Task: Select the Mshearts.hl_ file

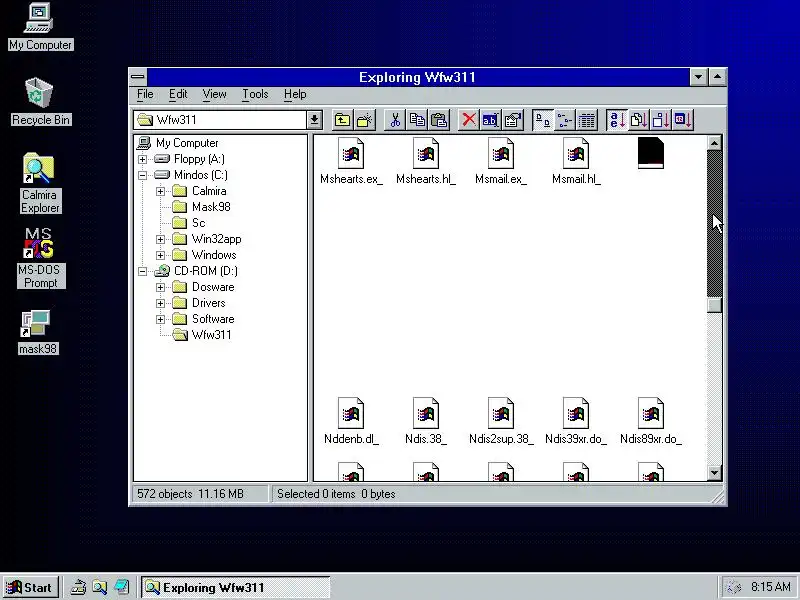Action: 426,161
